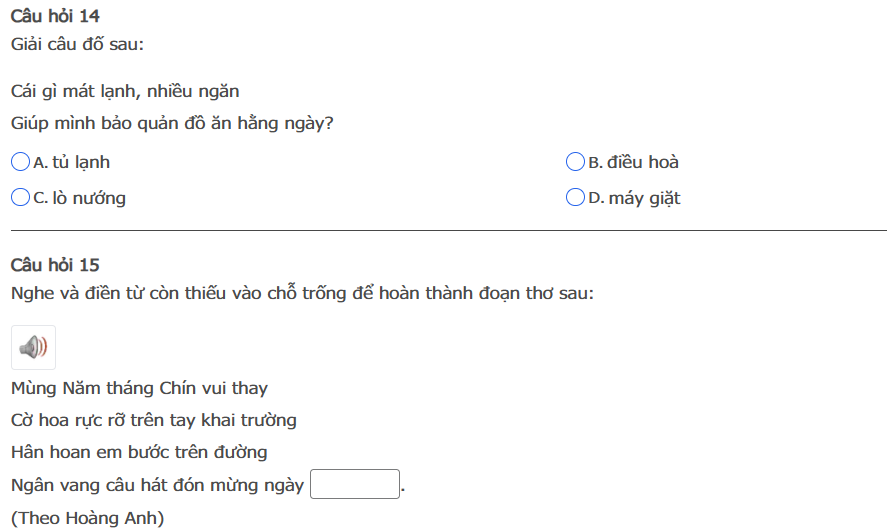Image resolution: width=887 pixels, height=531 pixels.
Task: Click the 'Nghe và điền từ' instruction text
Action: click(x=302, y=294)
